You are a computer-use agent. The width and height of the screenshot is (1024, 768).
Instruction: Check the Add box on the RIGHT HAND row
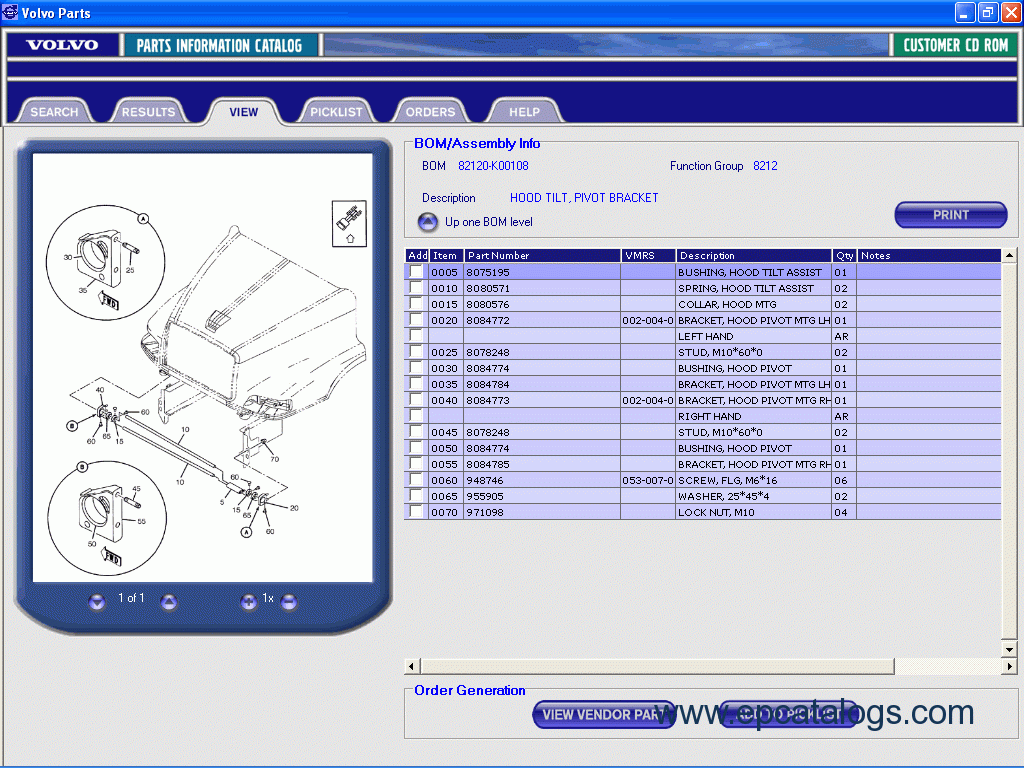[x=416, y=416]
